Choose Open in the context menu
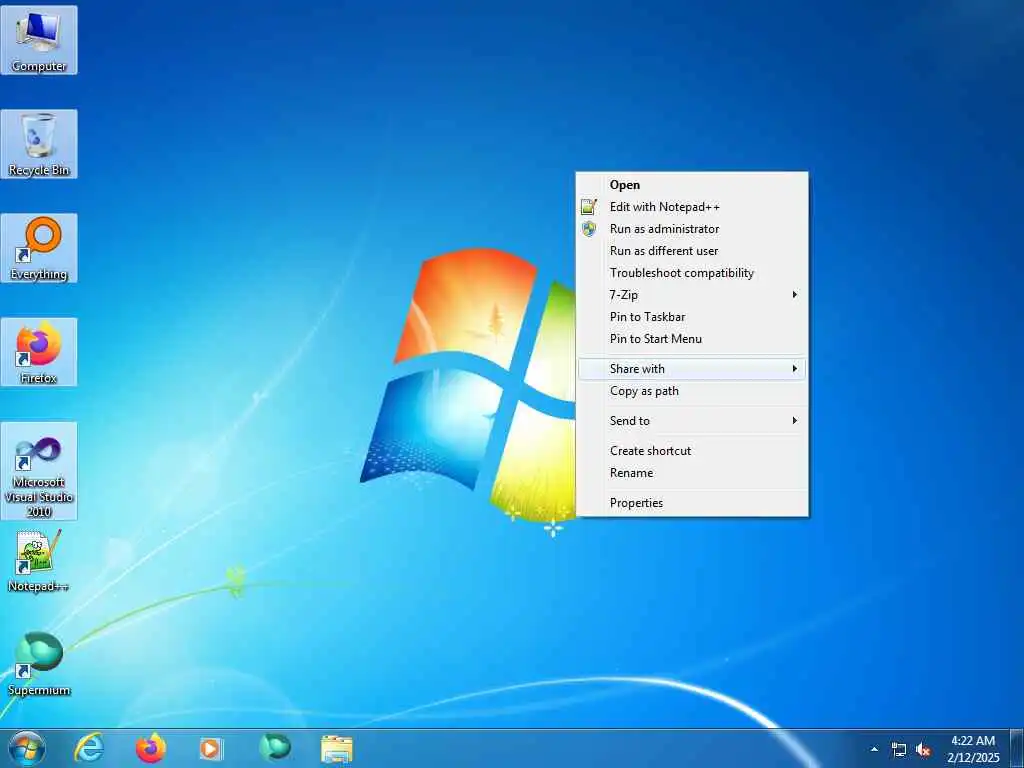 coord(692,185)
